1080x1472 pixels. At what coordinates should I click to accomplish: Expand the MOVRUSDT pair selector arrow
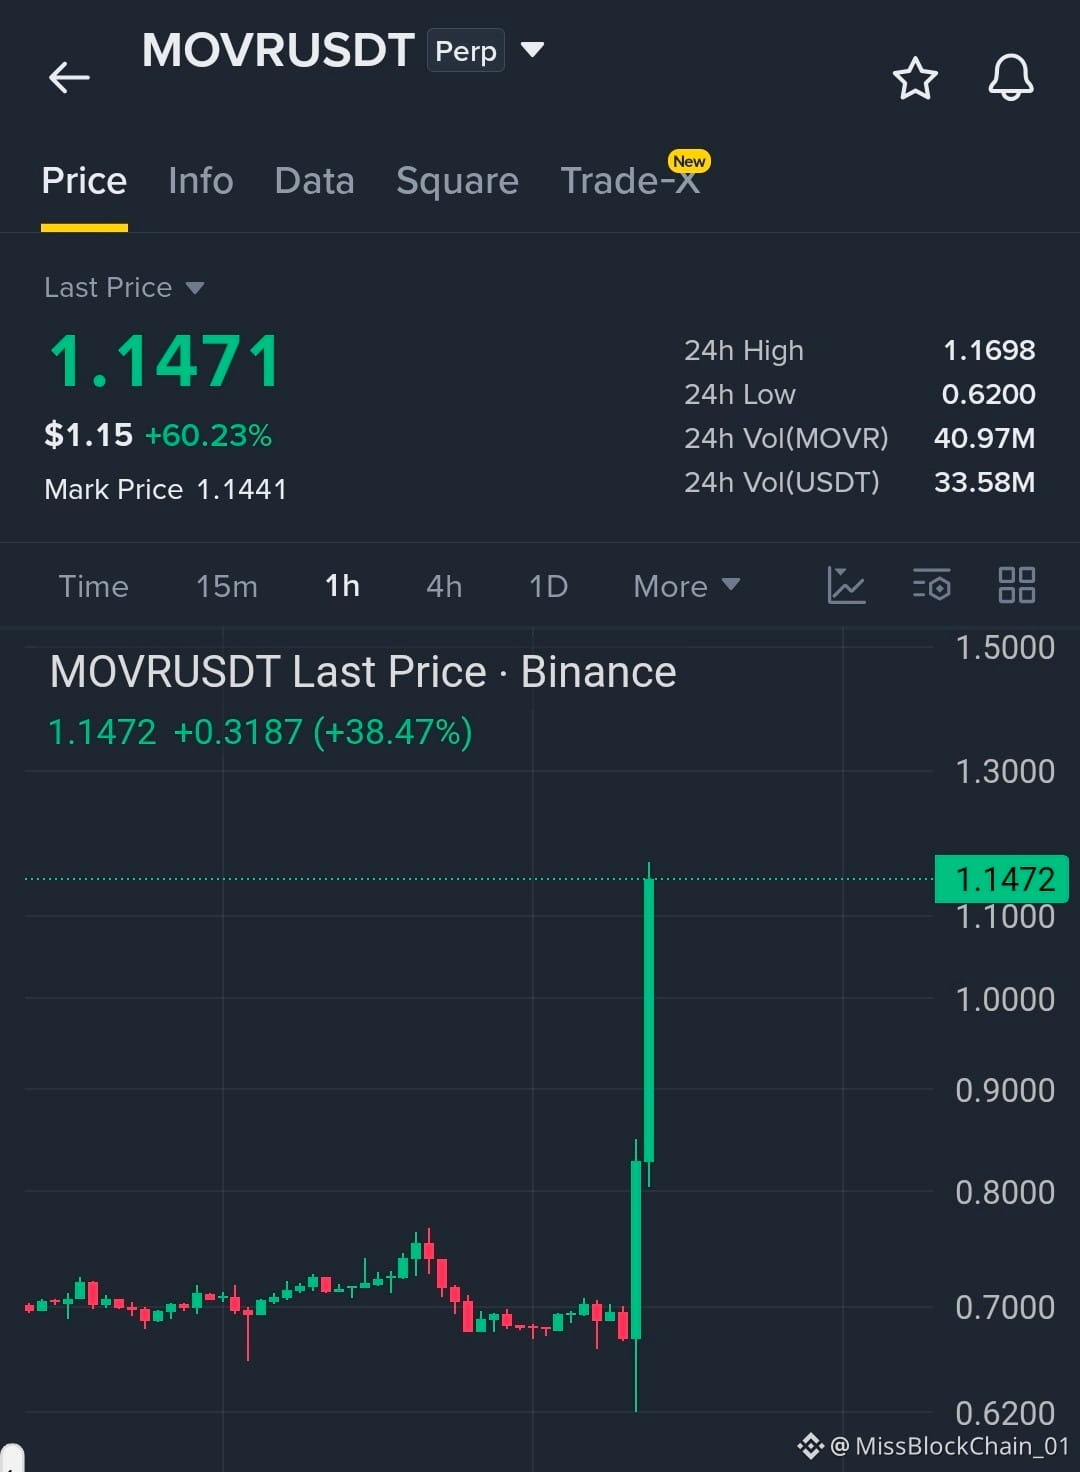tap(533, 49)
